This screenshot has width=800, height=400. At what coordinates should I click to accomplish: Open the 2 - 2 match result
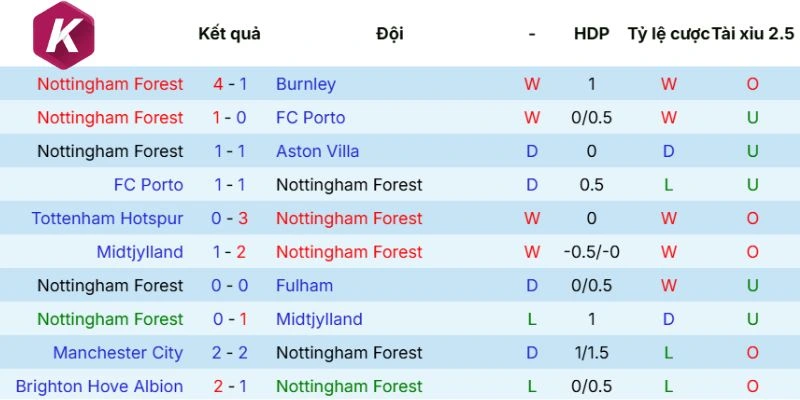229,352
